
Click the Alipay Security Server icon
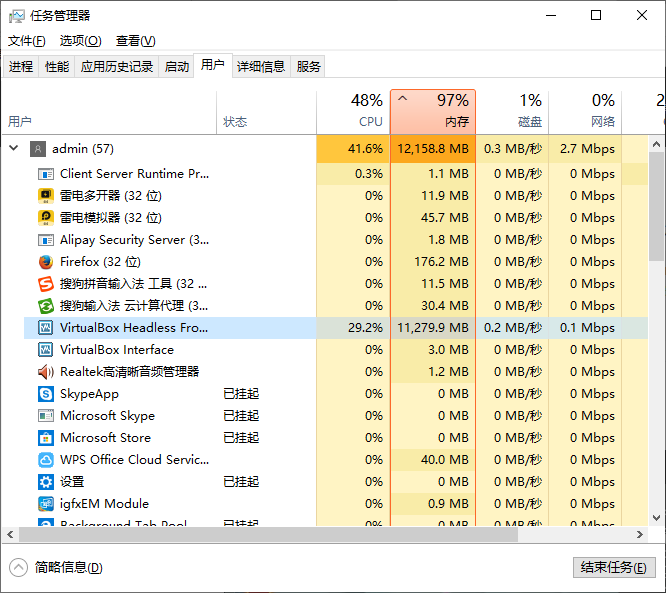point(45,240)
